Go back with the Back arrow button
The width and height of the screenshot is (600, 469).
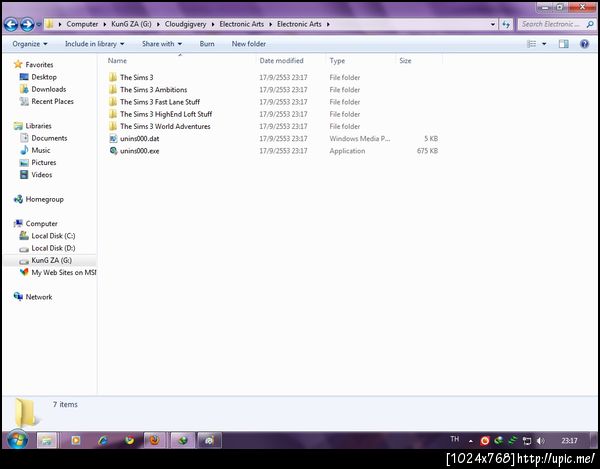tap(11, 24)
